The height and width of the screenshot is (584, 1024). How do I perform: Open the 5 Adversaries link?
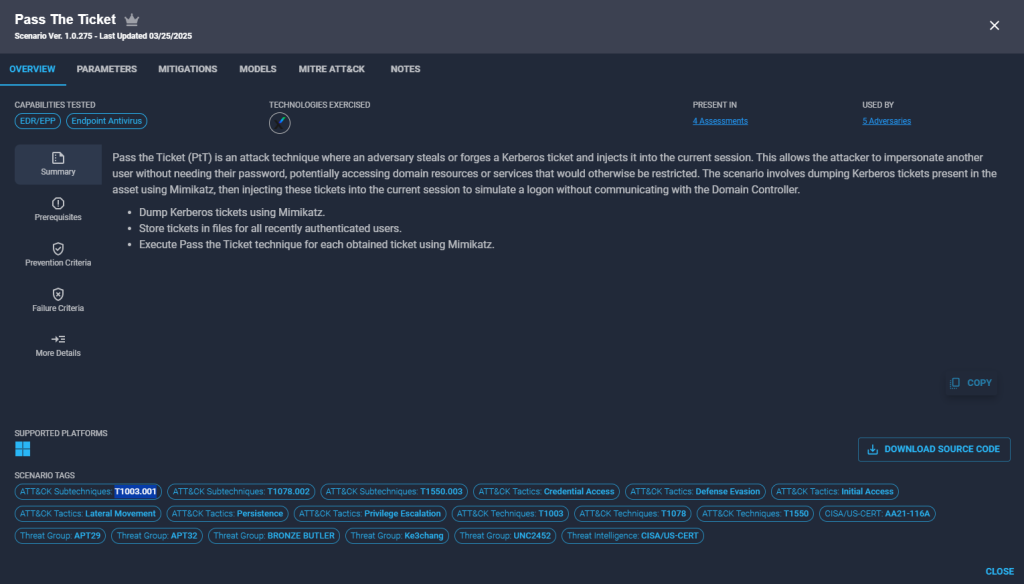pos(886,121)
